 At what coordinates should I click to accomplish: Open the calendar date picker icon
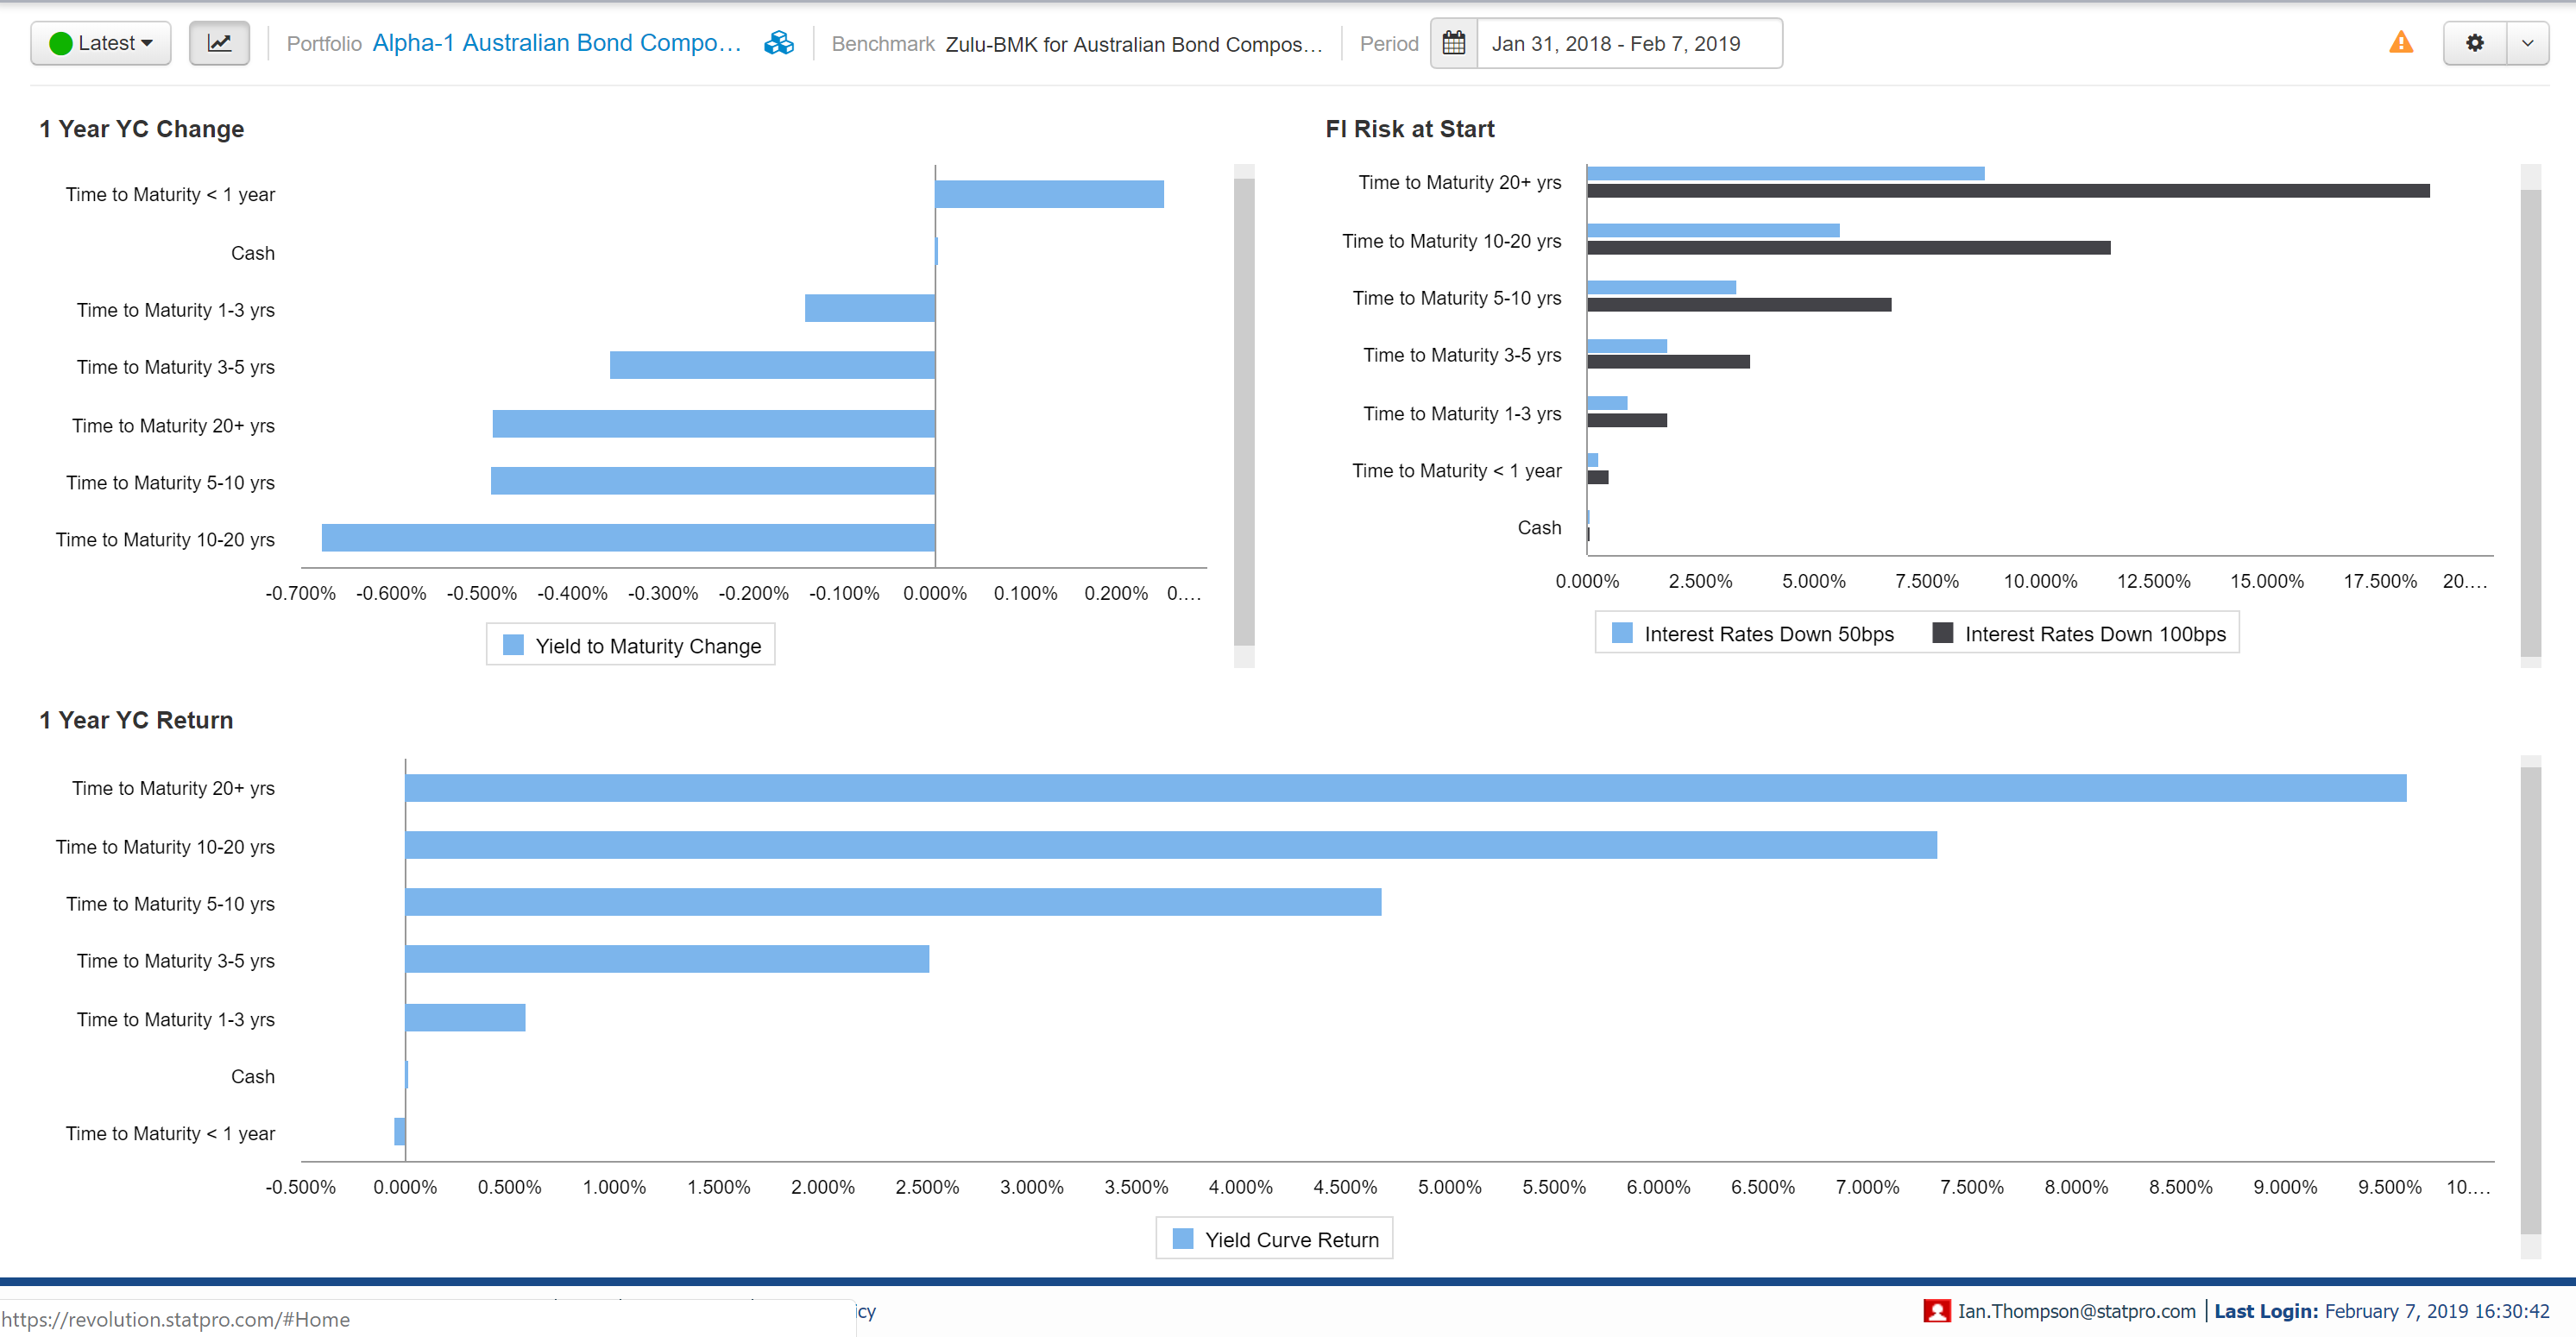tap(1453, 43)
